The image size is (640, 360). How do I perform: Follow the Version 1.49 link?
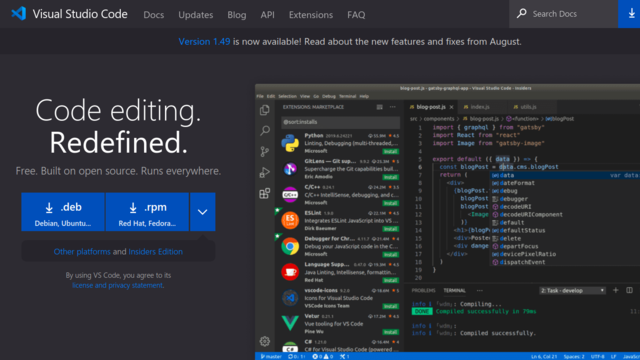pos(204,42)
